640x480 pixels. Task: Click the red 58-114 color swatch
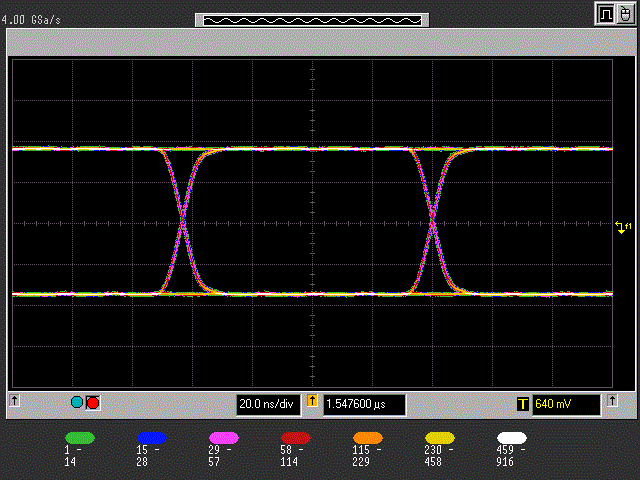click(x=296, y=438)
